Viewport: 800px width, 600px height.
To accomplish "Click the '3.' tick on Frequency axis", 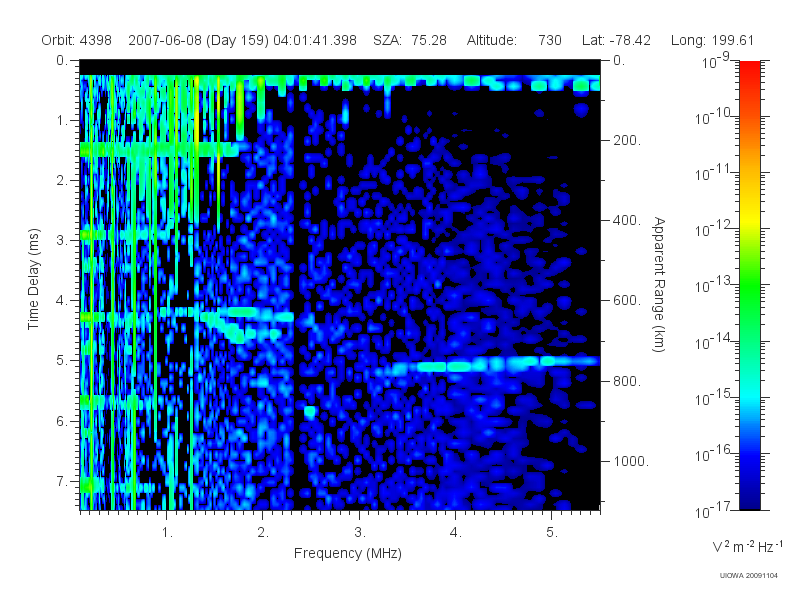I will [x=360, y=533].
